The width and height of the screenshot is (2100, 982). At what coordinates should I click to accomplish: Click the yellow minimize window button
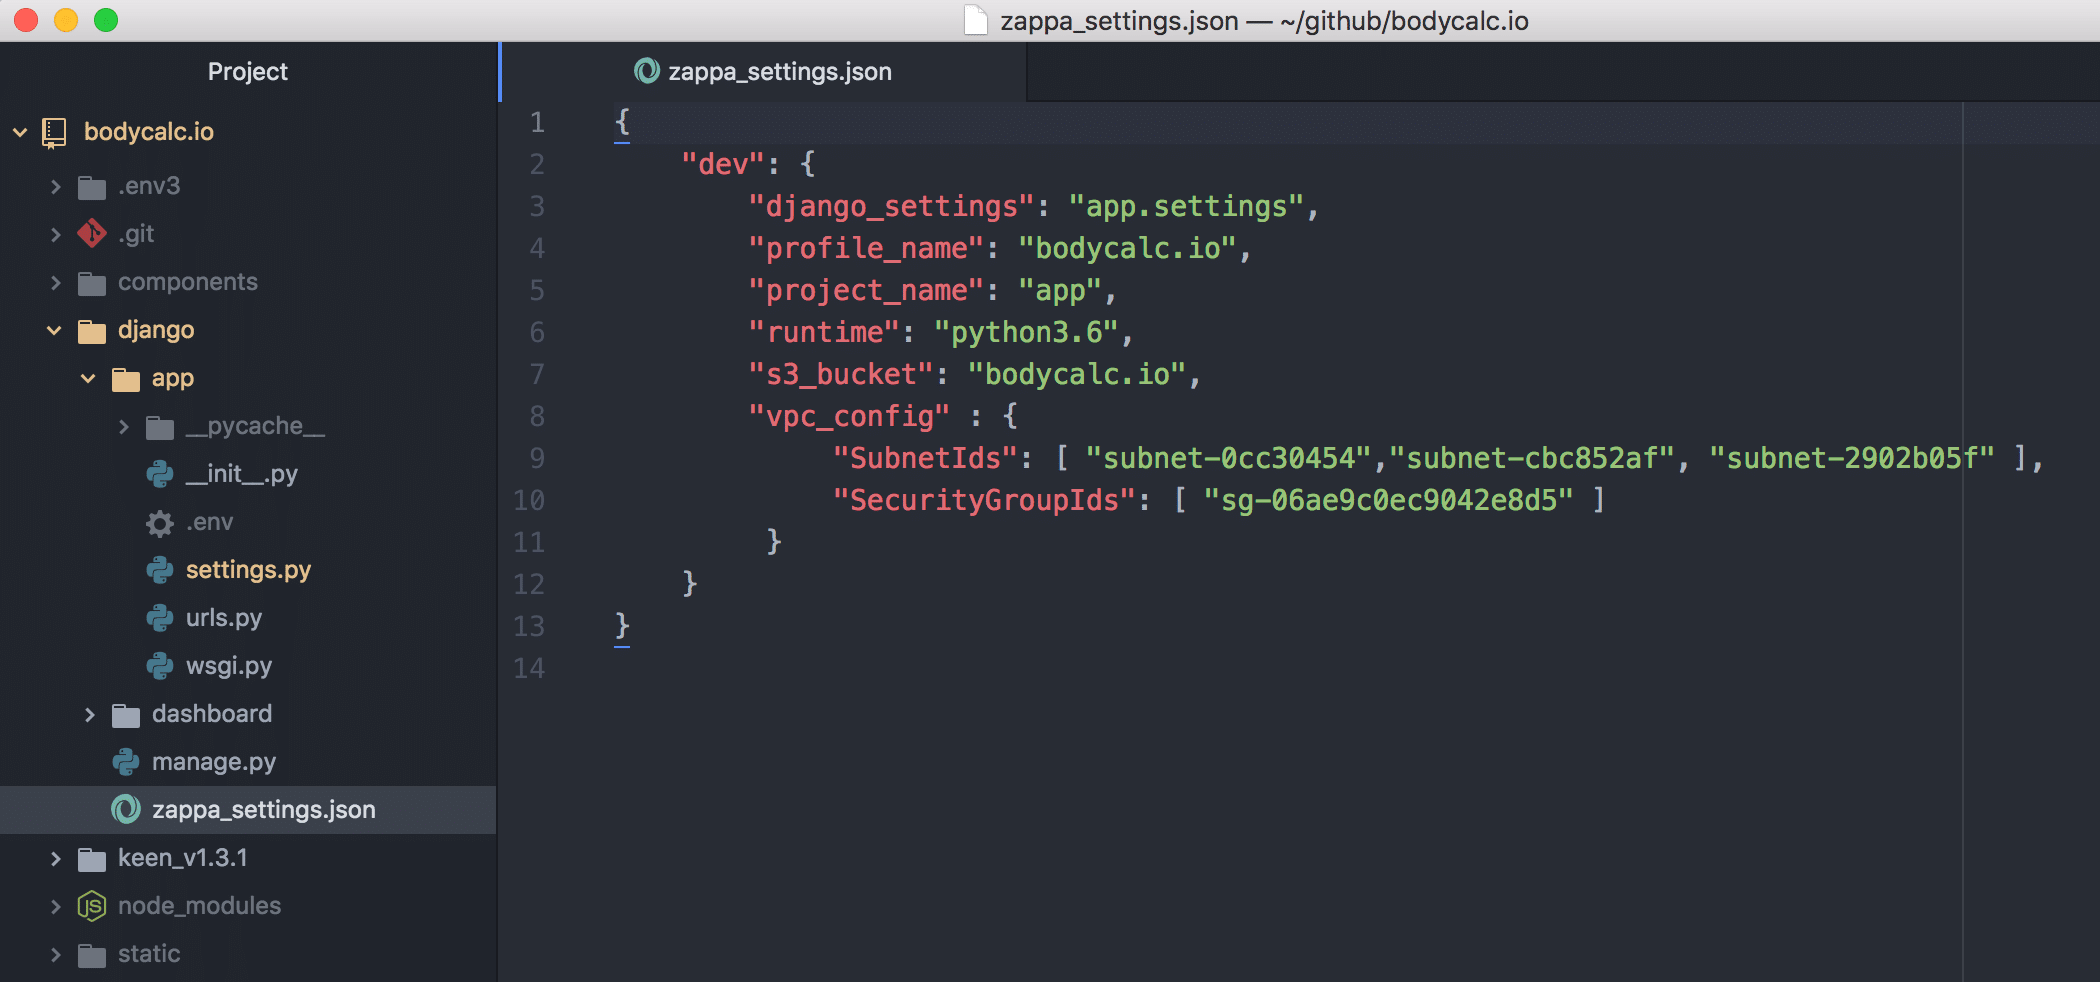point(66,20)
